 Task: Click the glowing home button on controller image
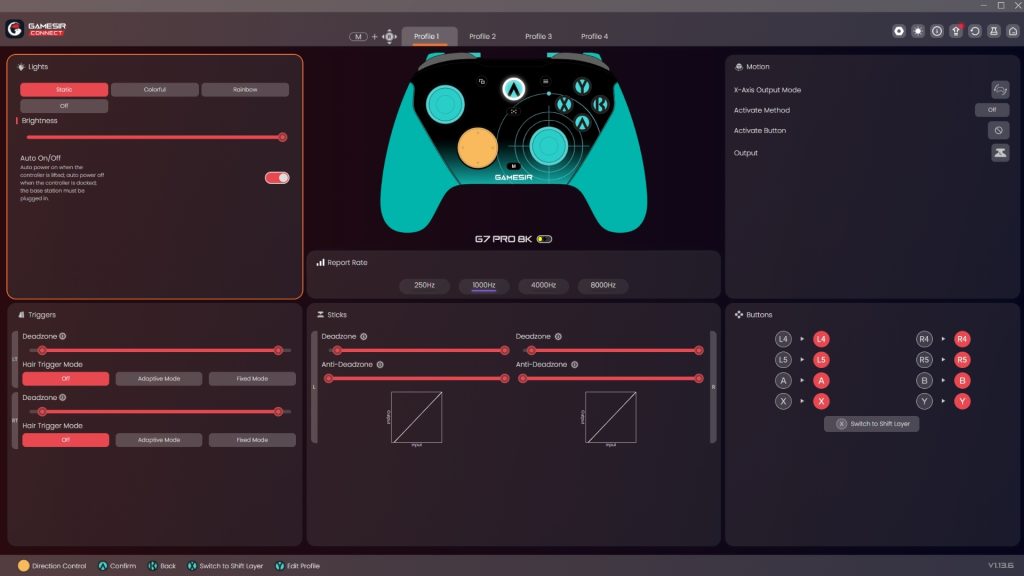(x=513, y=89)
